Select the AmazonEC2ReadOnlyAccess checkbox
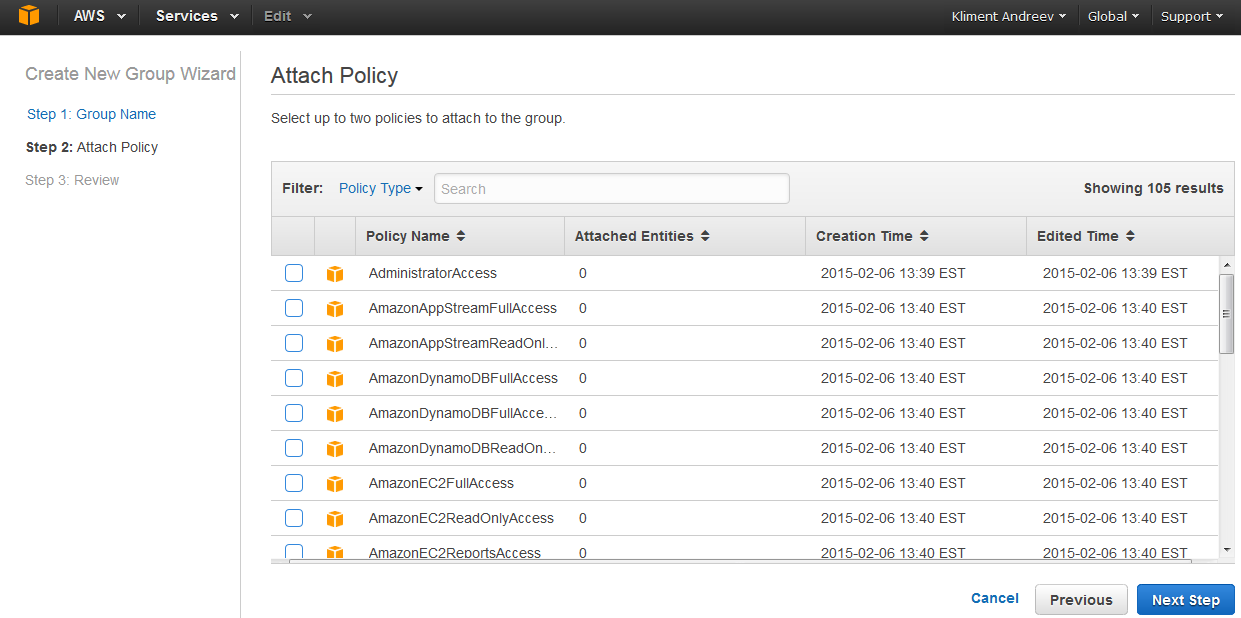The width and height of the screenshot is (1241, 618). 294,518
